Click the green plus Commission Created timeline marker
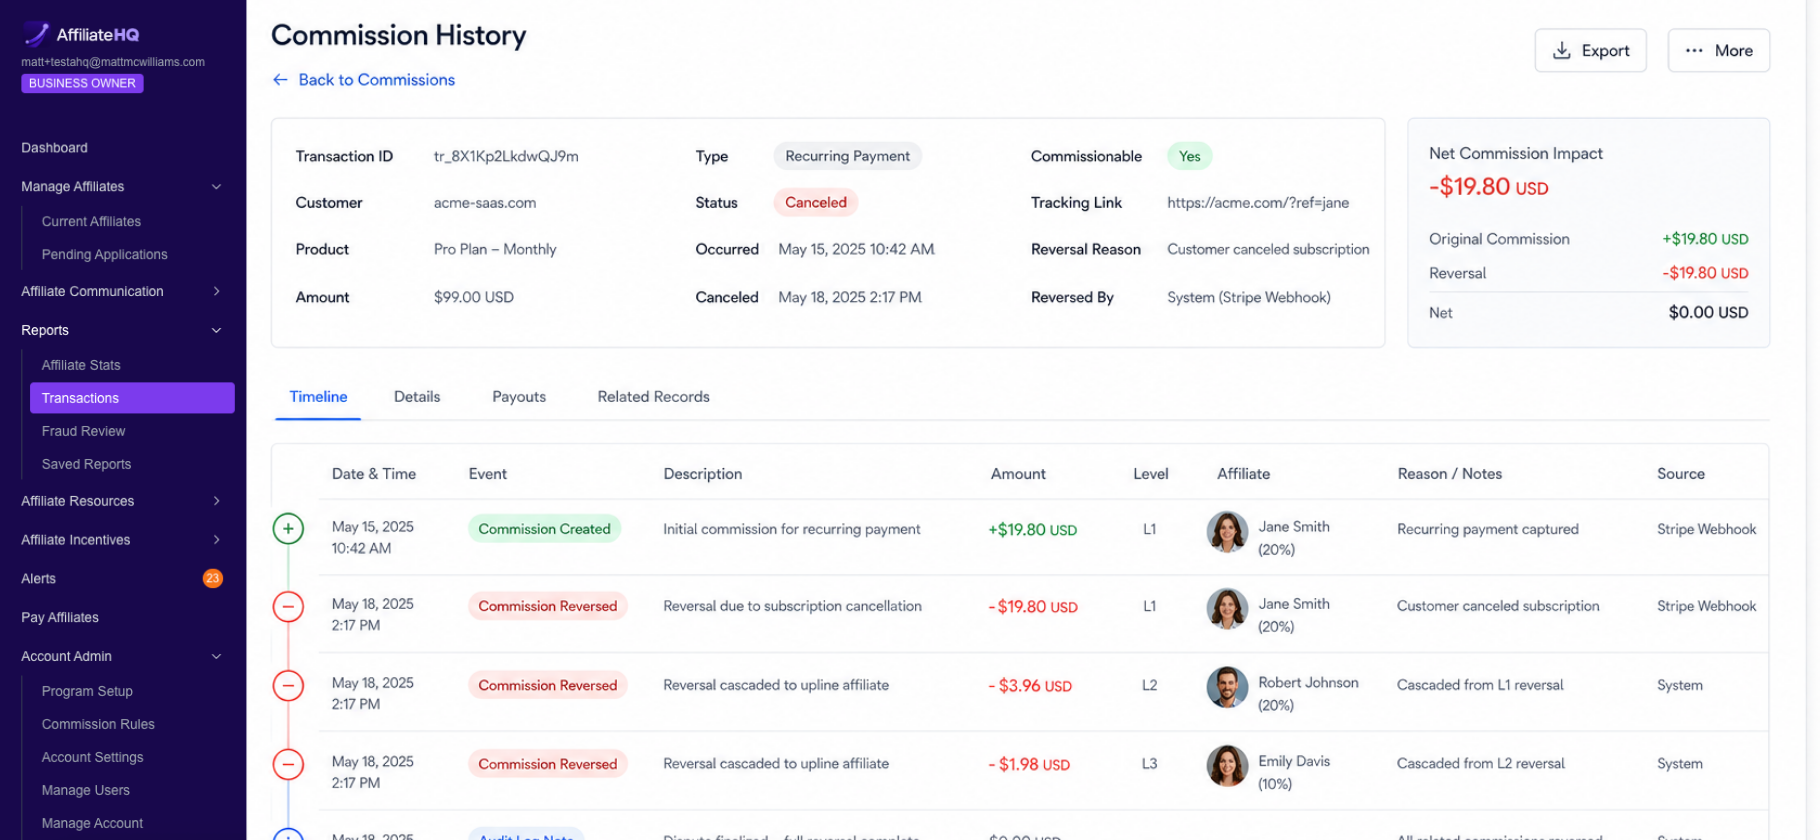The width and height of the screenshot is (1820, 840). [x=288, y=528]
